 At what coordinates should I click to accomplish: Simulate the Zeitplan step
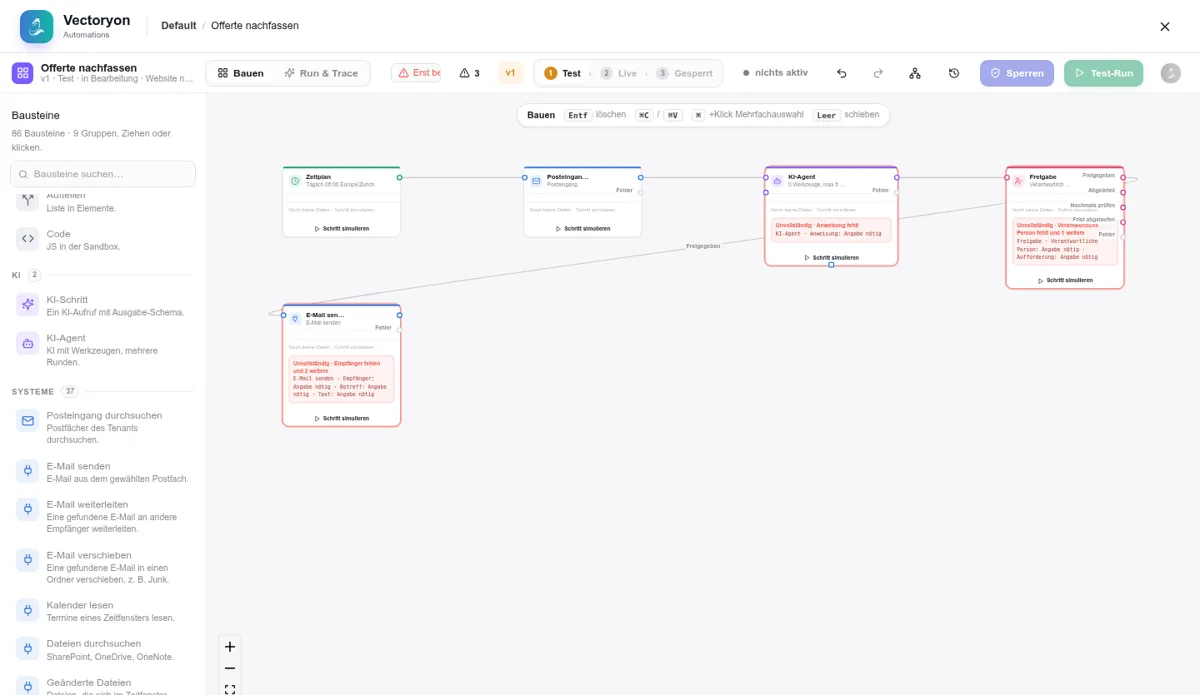[x=341, y=228]
